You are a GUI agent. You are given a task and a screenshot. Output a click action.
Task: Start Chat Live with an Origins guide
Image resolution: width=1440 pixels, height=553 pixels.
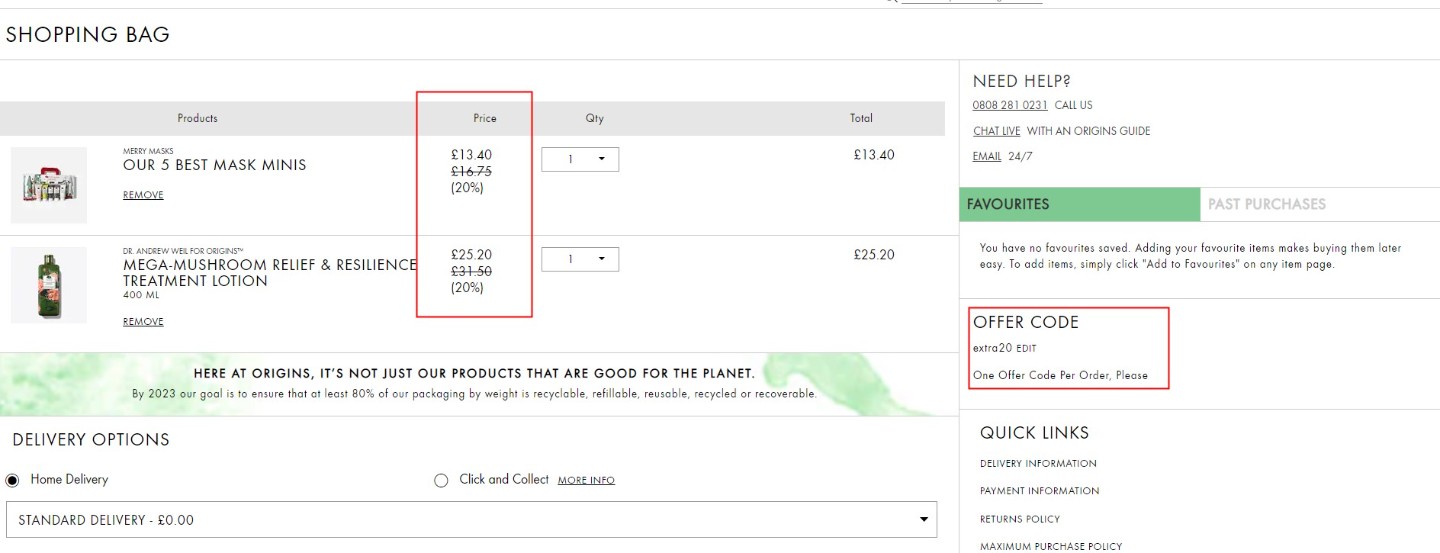tap(996, 131)
